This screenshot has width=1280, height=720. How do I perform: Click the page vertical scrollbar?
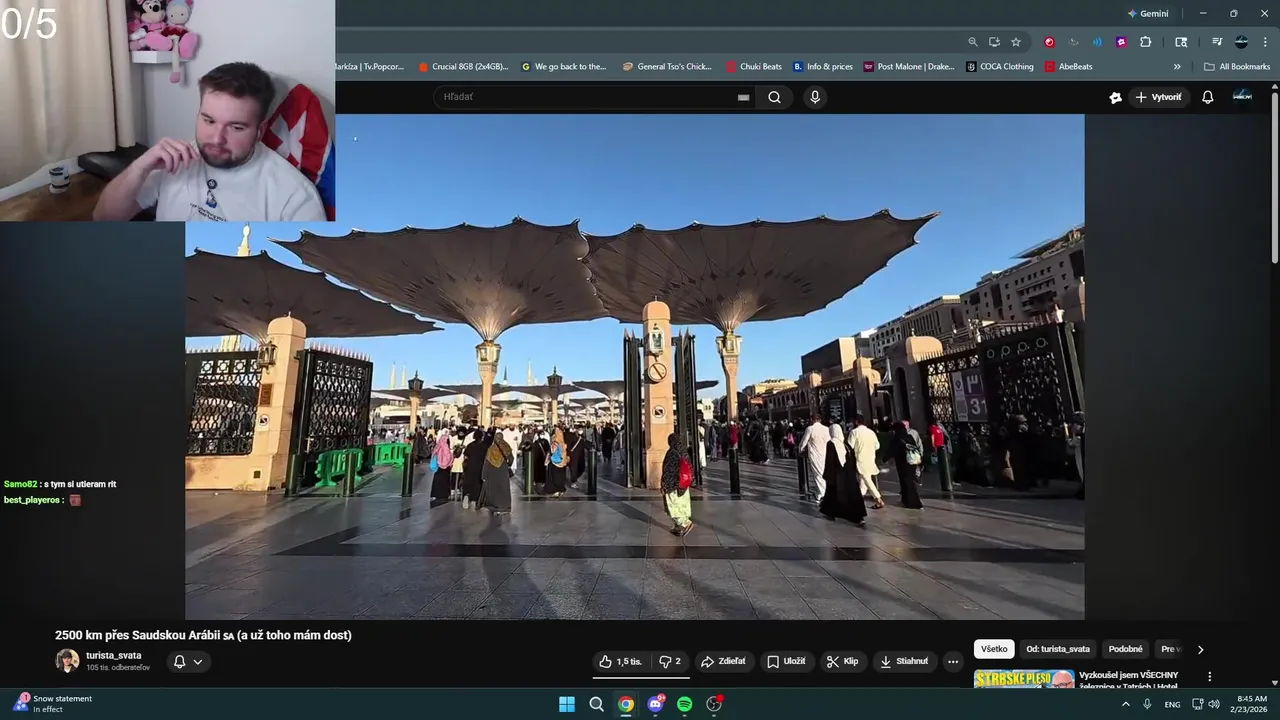(1274, 180)
